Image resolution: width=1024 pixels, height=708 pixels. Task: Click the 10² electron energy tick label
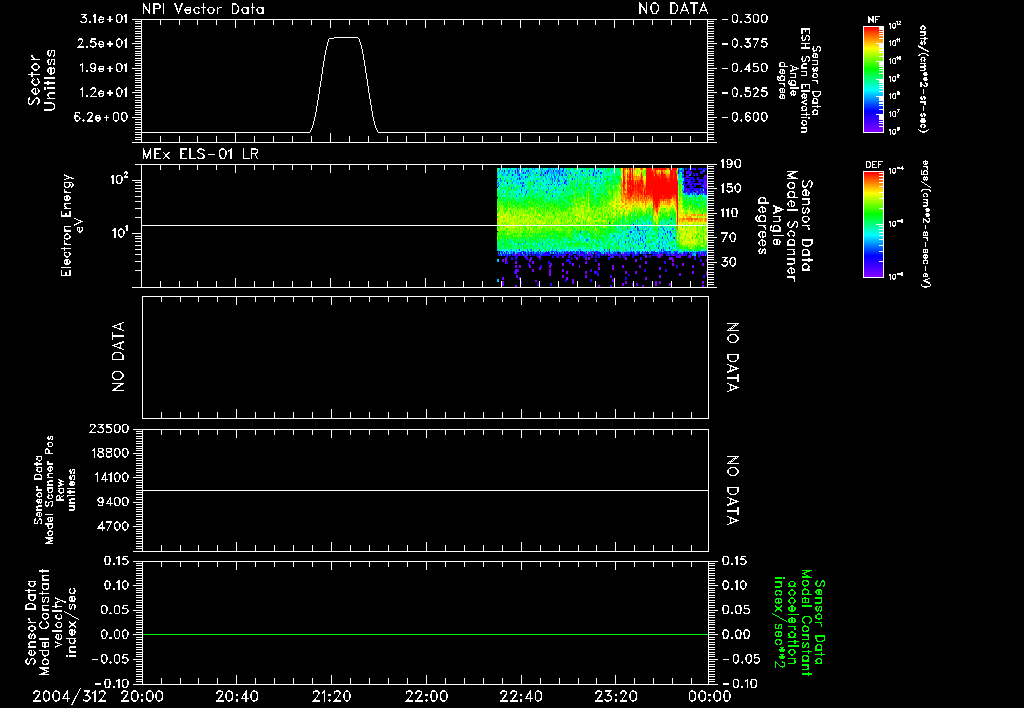point(120,179)
